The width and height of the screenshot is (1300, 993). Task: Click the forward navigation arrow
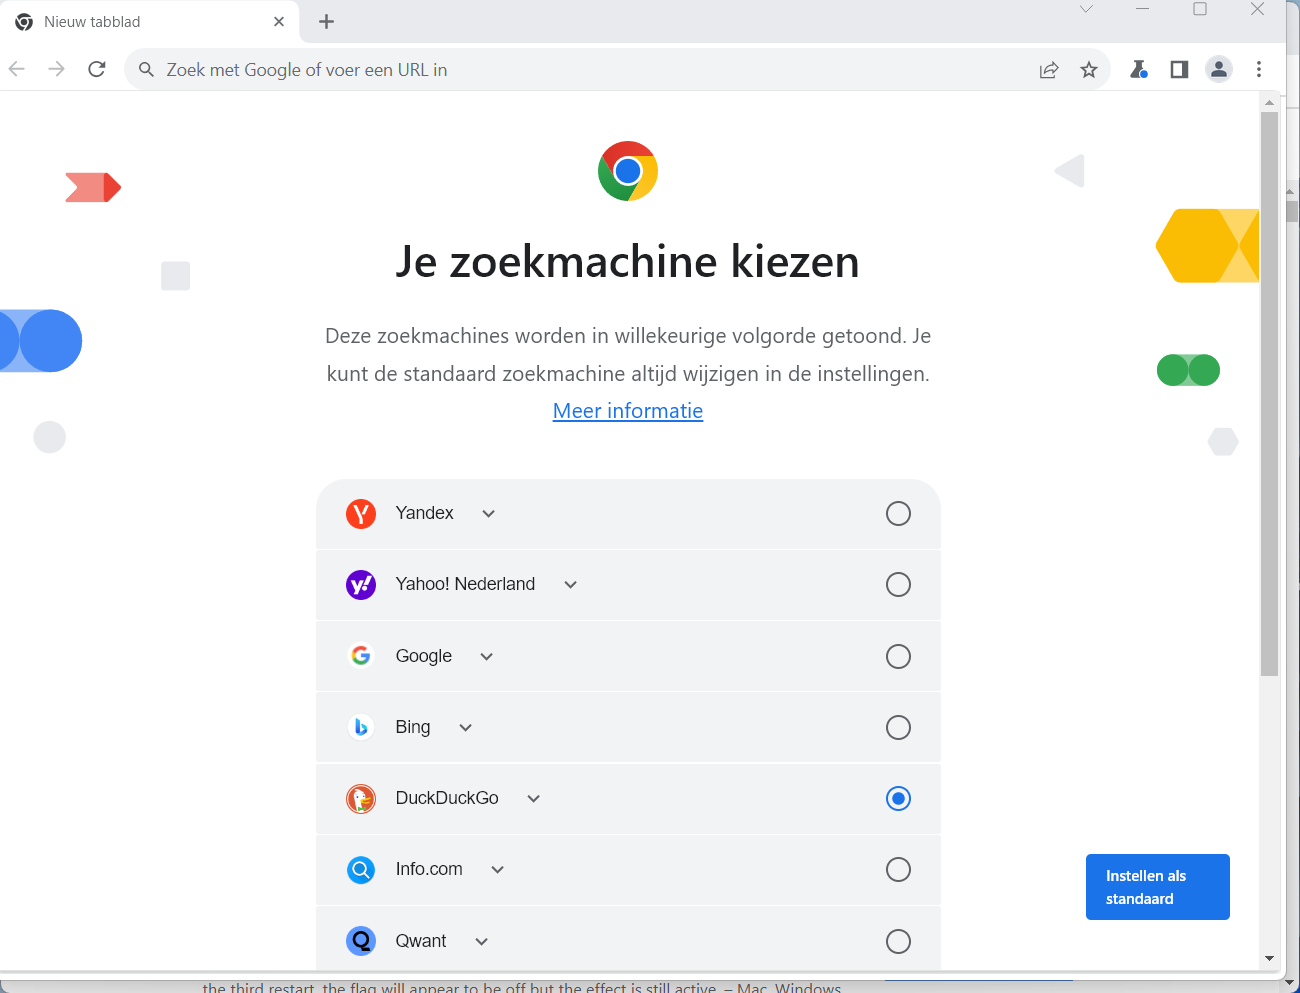pyautogui.click(x=57, y=69)
